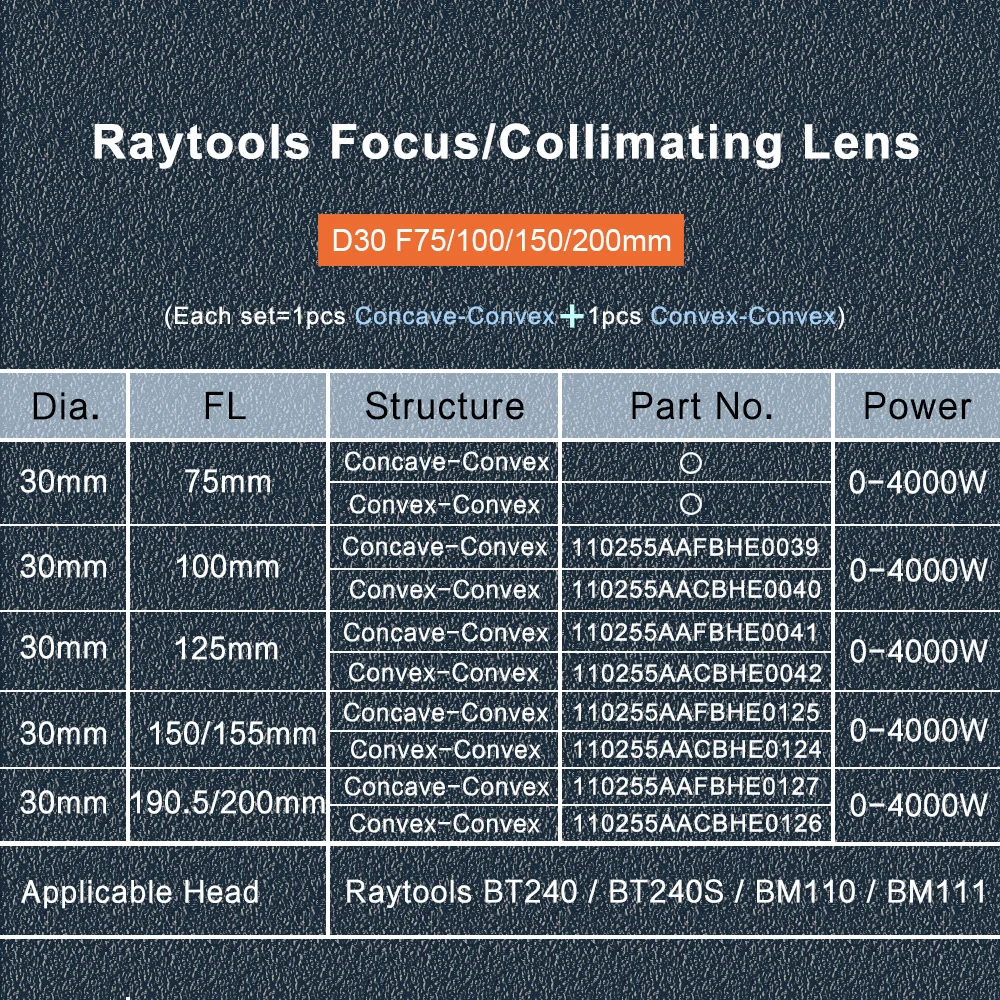Click the "30mm" diameter cell in the 75mm row
This screenshot has width=1000, height=1000.
64,482
